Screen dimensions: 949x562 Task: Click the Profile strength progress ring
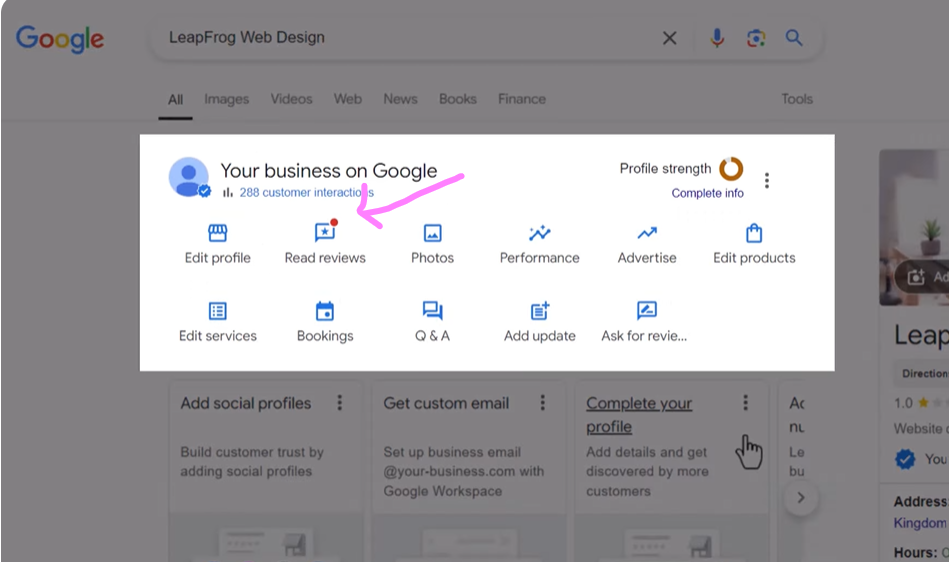coord(731,169)
